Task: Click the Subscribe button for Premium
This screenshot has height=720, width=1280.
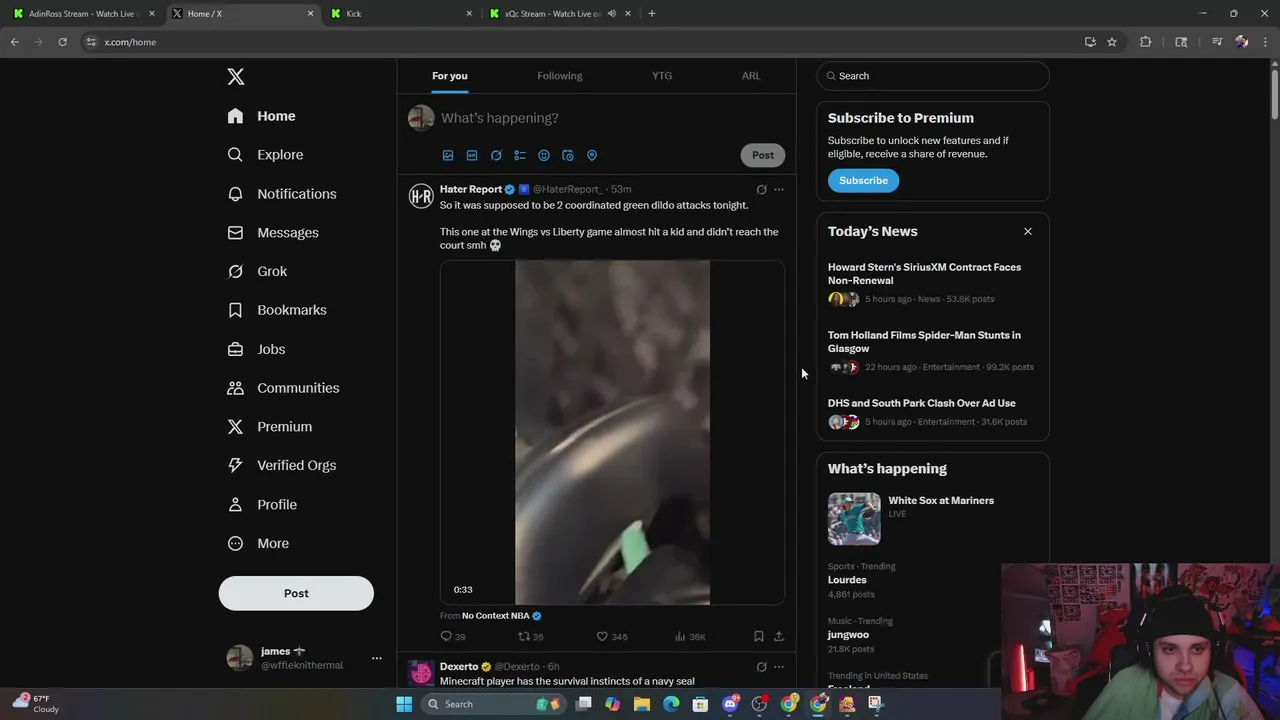Action: coord(863,180)
